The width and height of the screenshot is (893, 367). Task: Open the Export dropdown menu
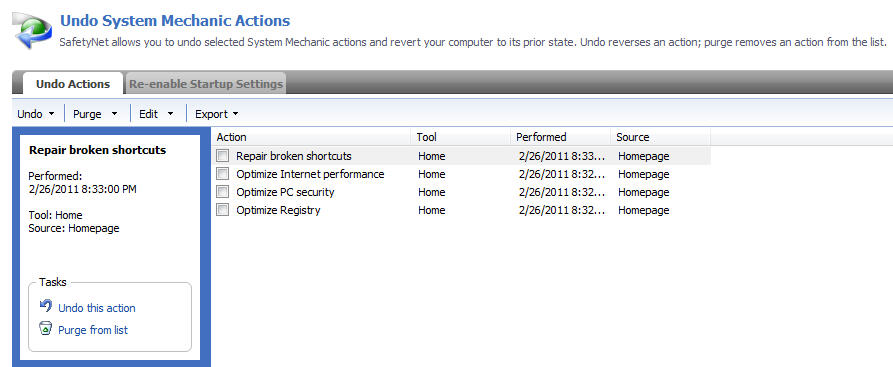click(x=216, y=114)
